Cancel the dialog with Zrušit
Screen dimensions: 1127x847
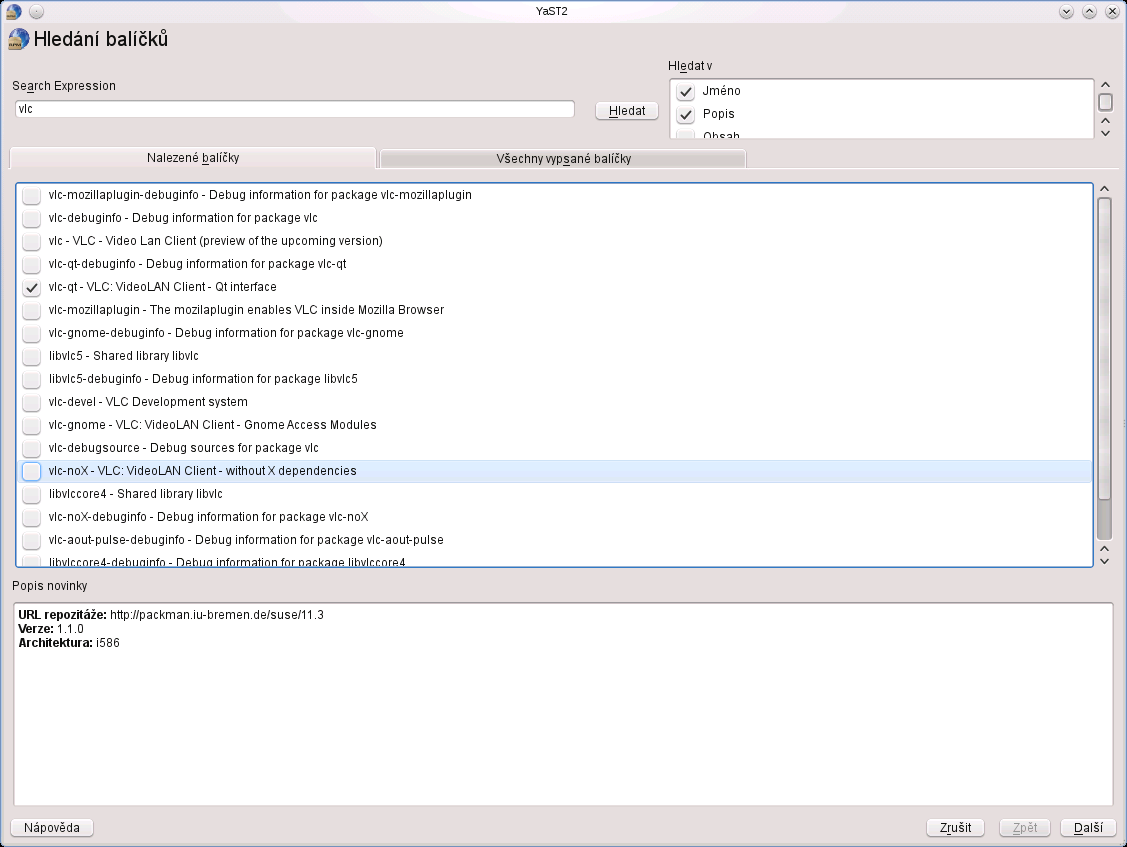(x=955, y=828)
